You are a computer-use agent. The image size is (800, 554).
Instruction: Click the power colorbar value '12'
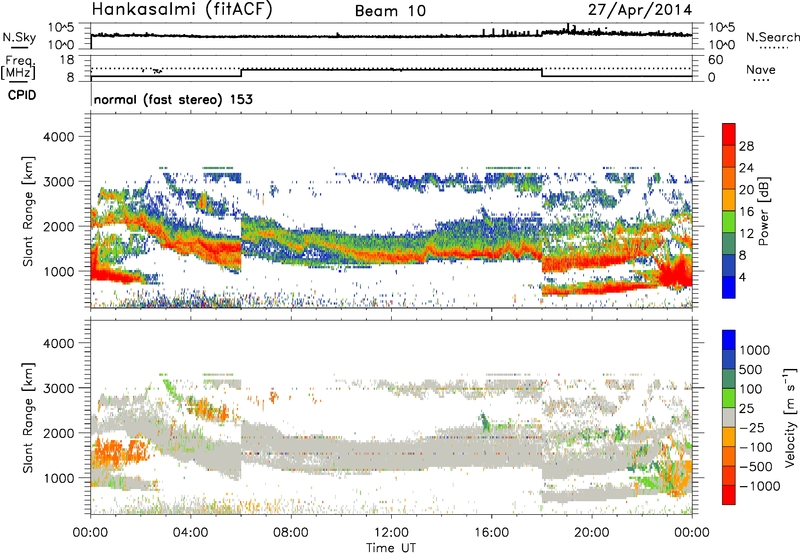pos(746,234)
